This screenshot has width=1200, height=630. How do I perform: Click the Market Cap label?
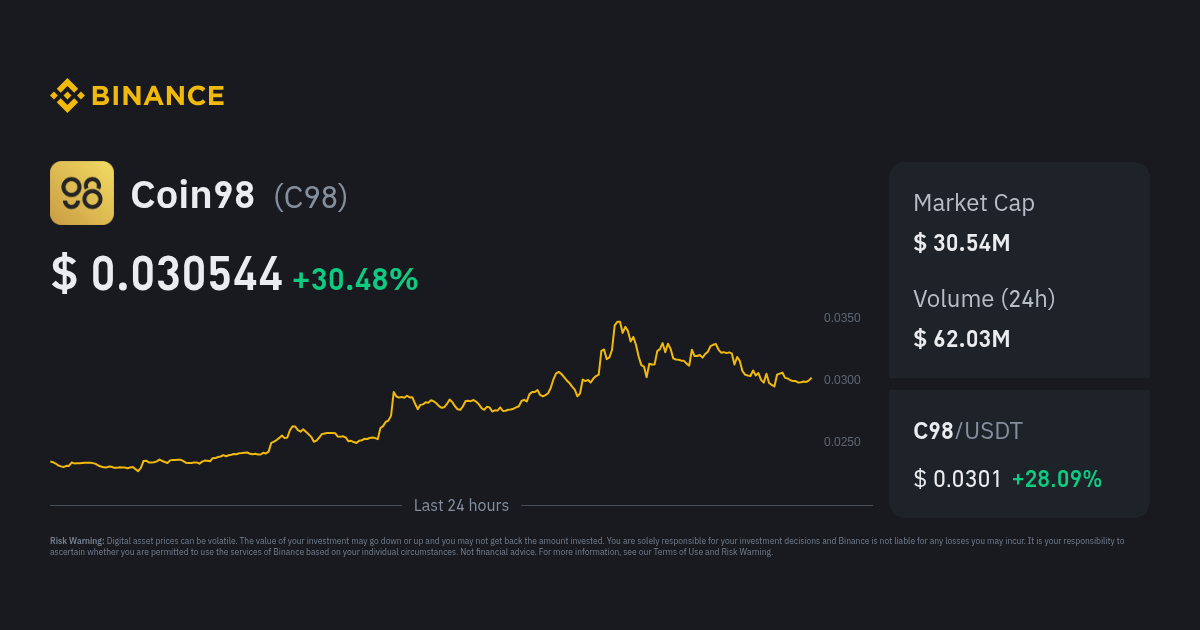(x=974, y=203)
